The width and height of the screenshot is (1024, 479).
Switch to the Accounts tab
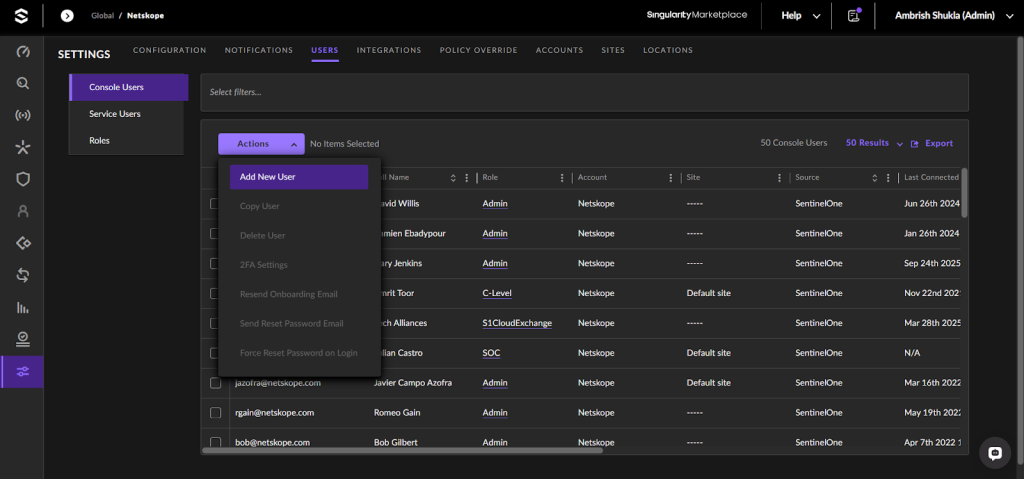click(x=560, y=50)
